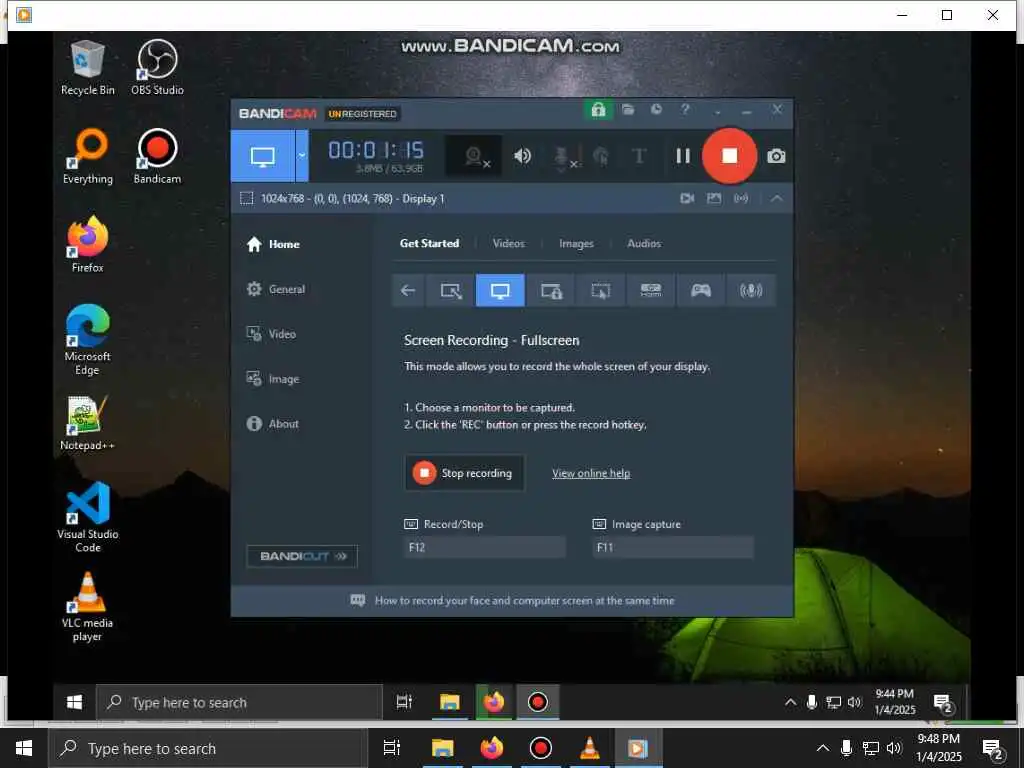Image resolution: width=1024 pixels, height=768 pixels.
Task: Click the Stop recording button
Action: point(464,473)
